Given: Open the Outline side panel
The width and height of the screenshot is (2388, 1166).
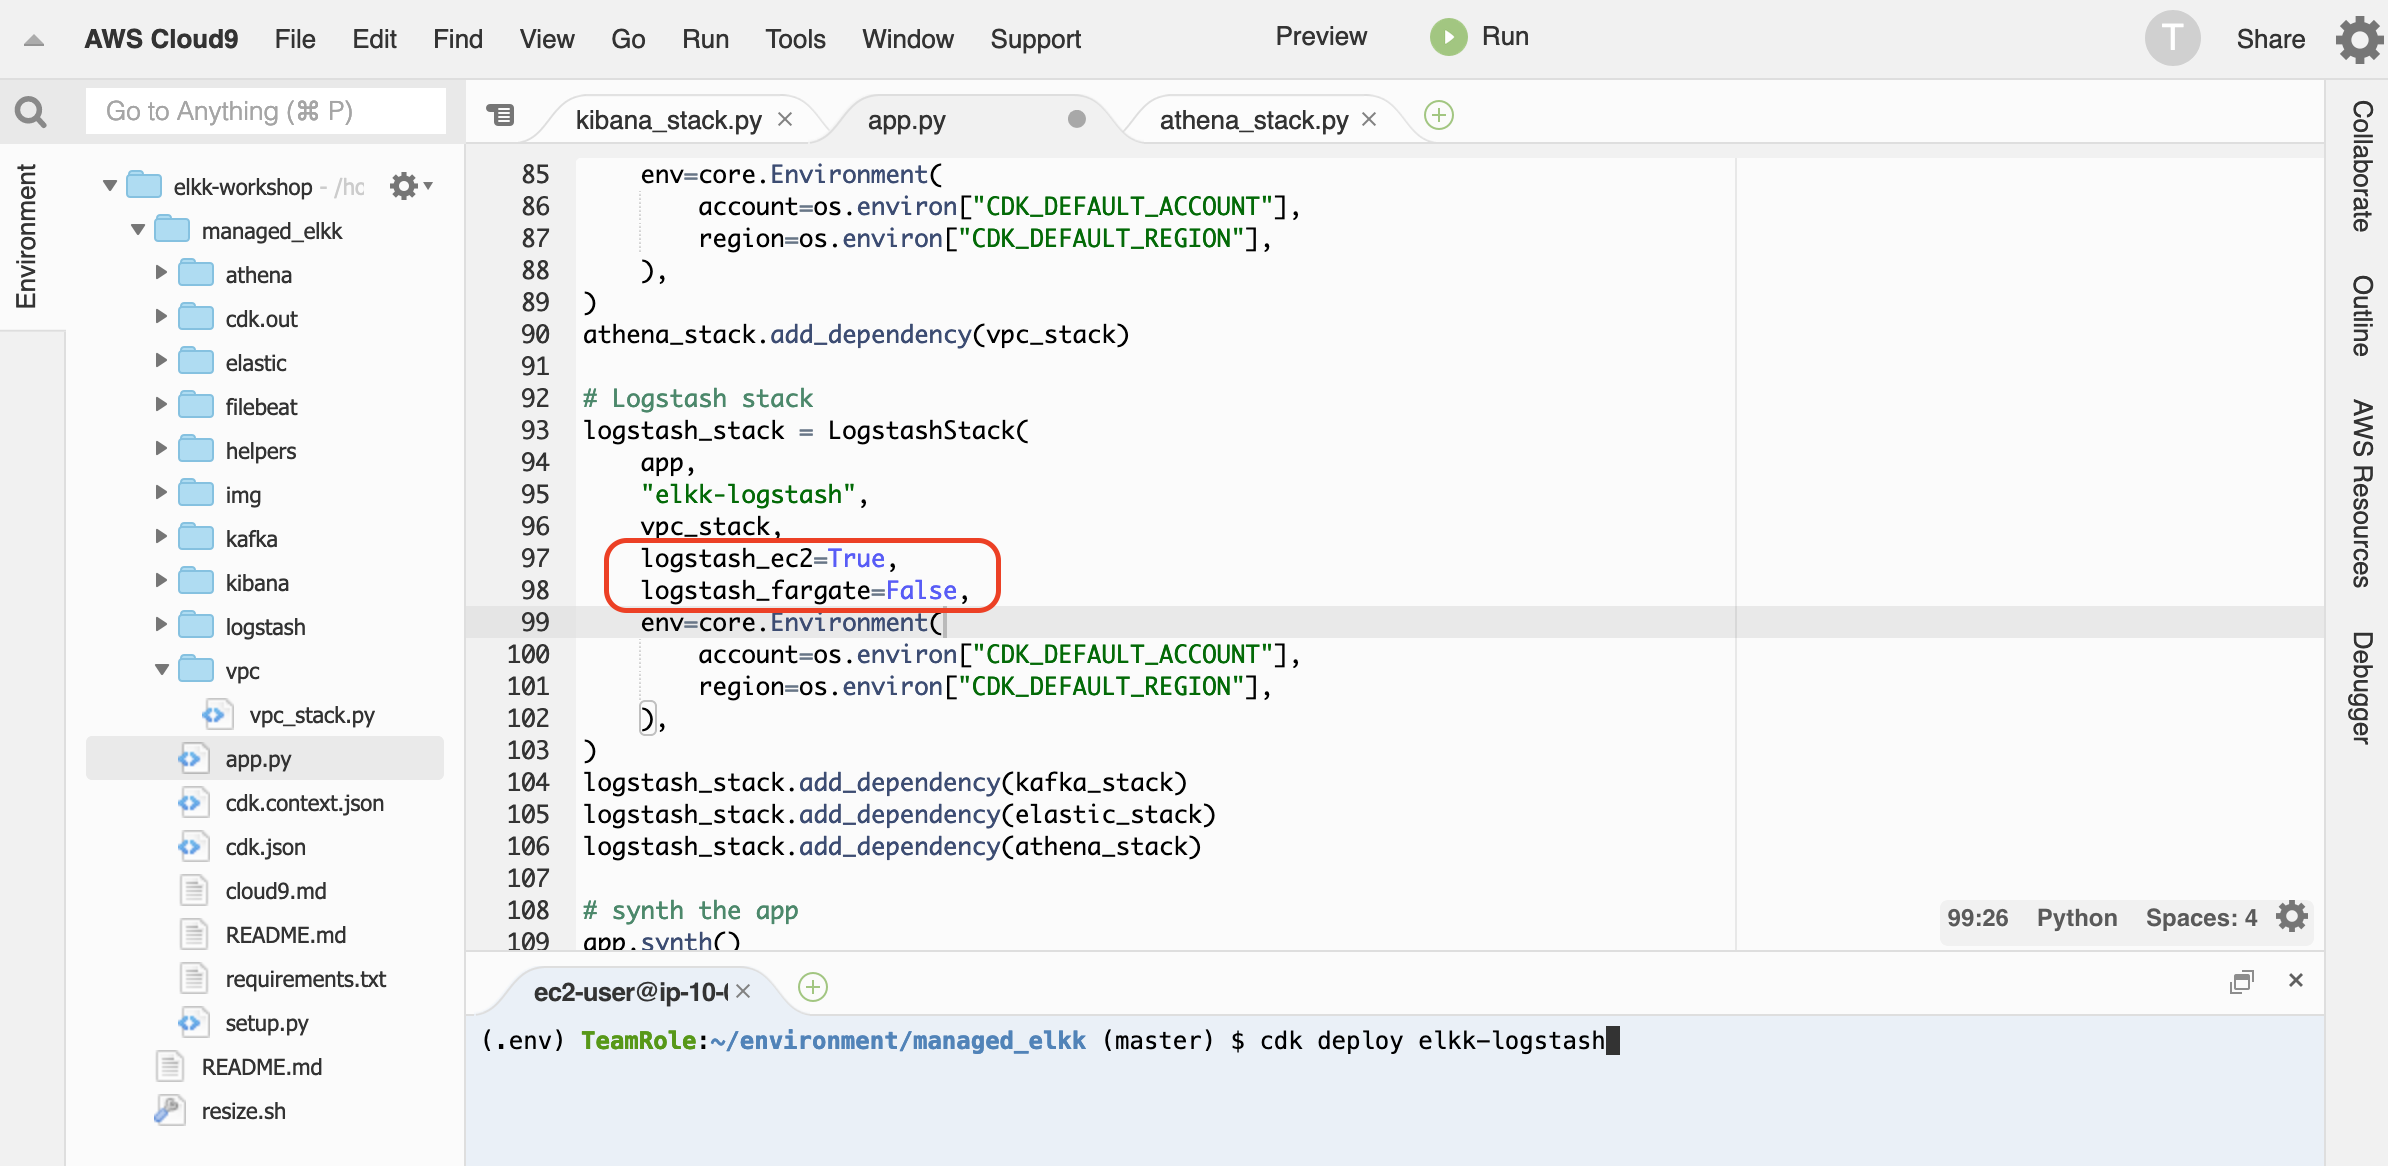Looking at the screenshot, I should point(2362,316).
